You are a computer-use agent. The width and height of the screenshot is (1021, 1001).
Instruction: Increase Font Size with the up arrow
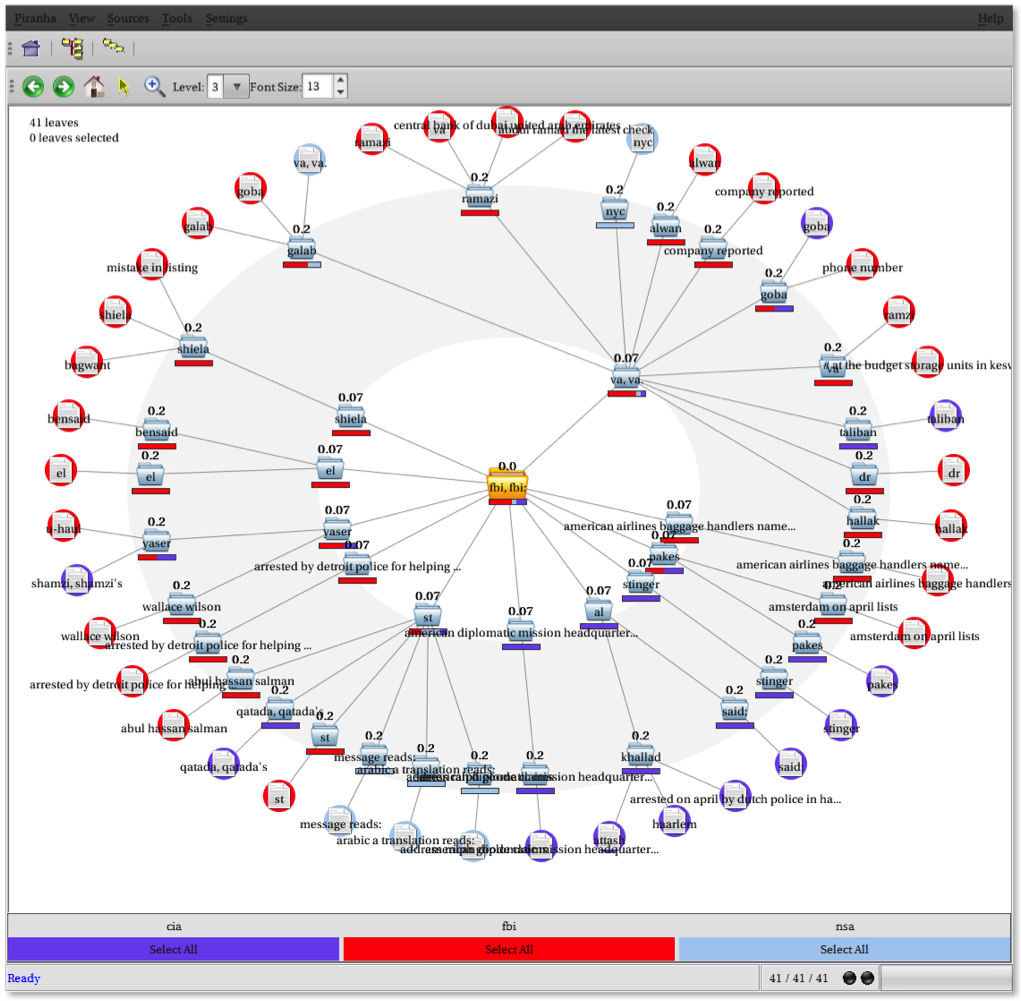tap(341, 79)
